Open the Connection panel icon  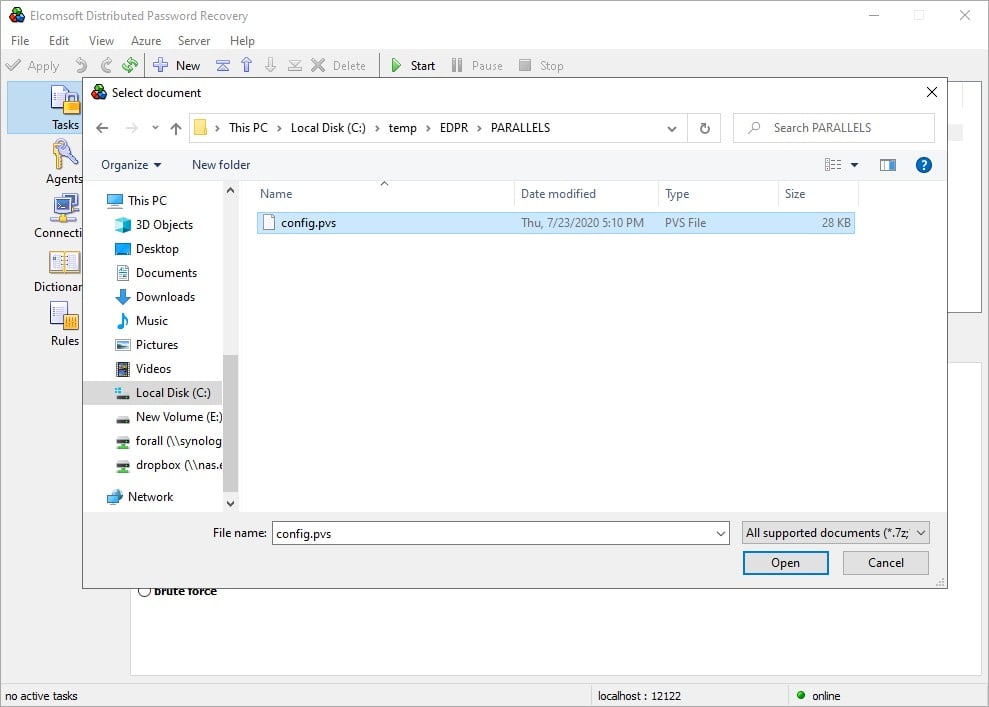(64, 209)
